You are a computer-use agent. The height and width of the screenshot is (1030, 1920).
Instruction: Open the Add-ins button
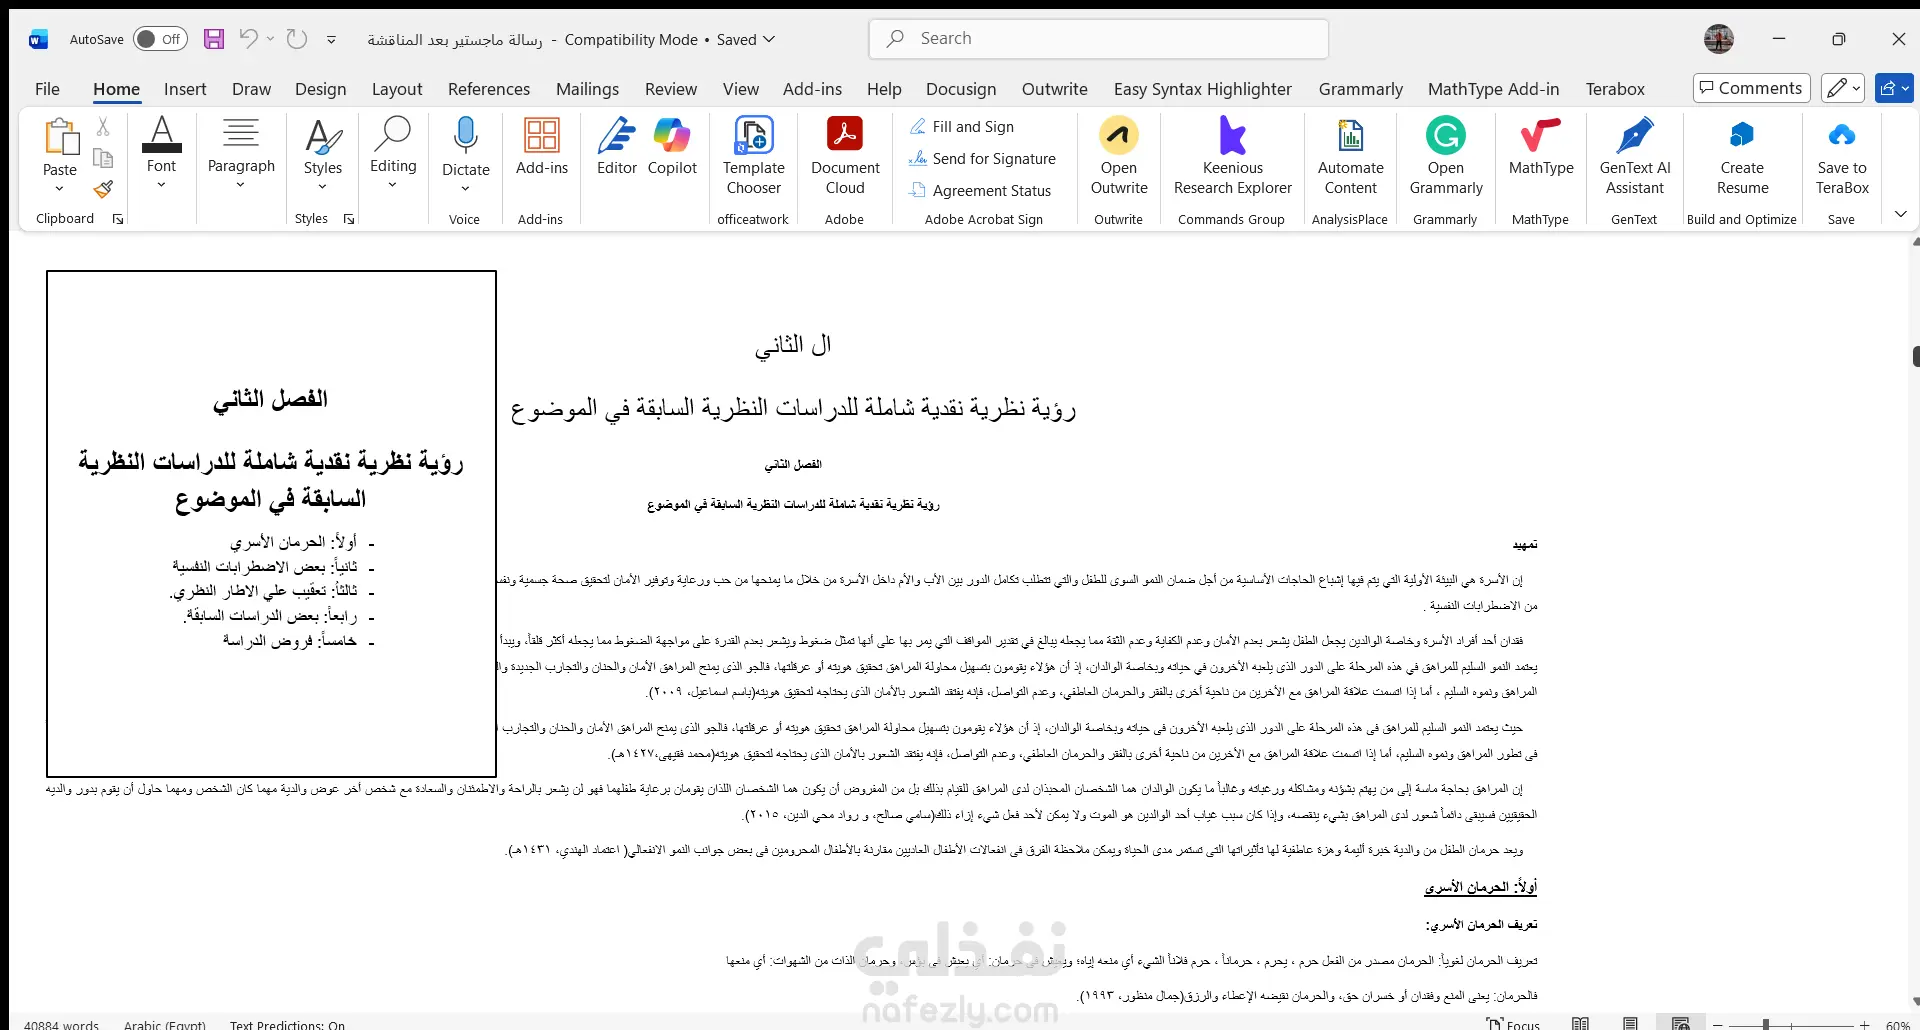point(542,146)
